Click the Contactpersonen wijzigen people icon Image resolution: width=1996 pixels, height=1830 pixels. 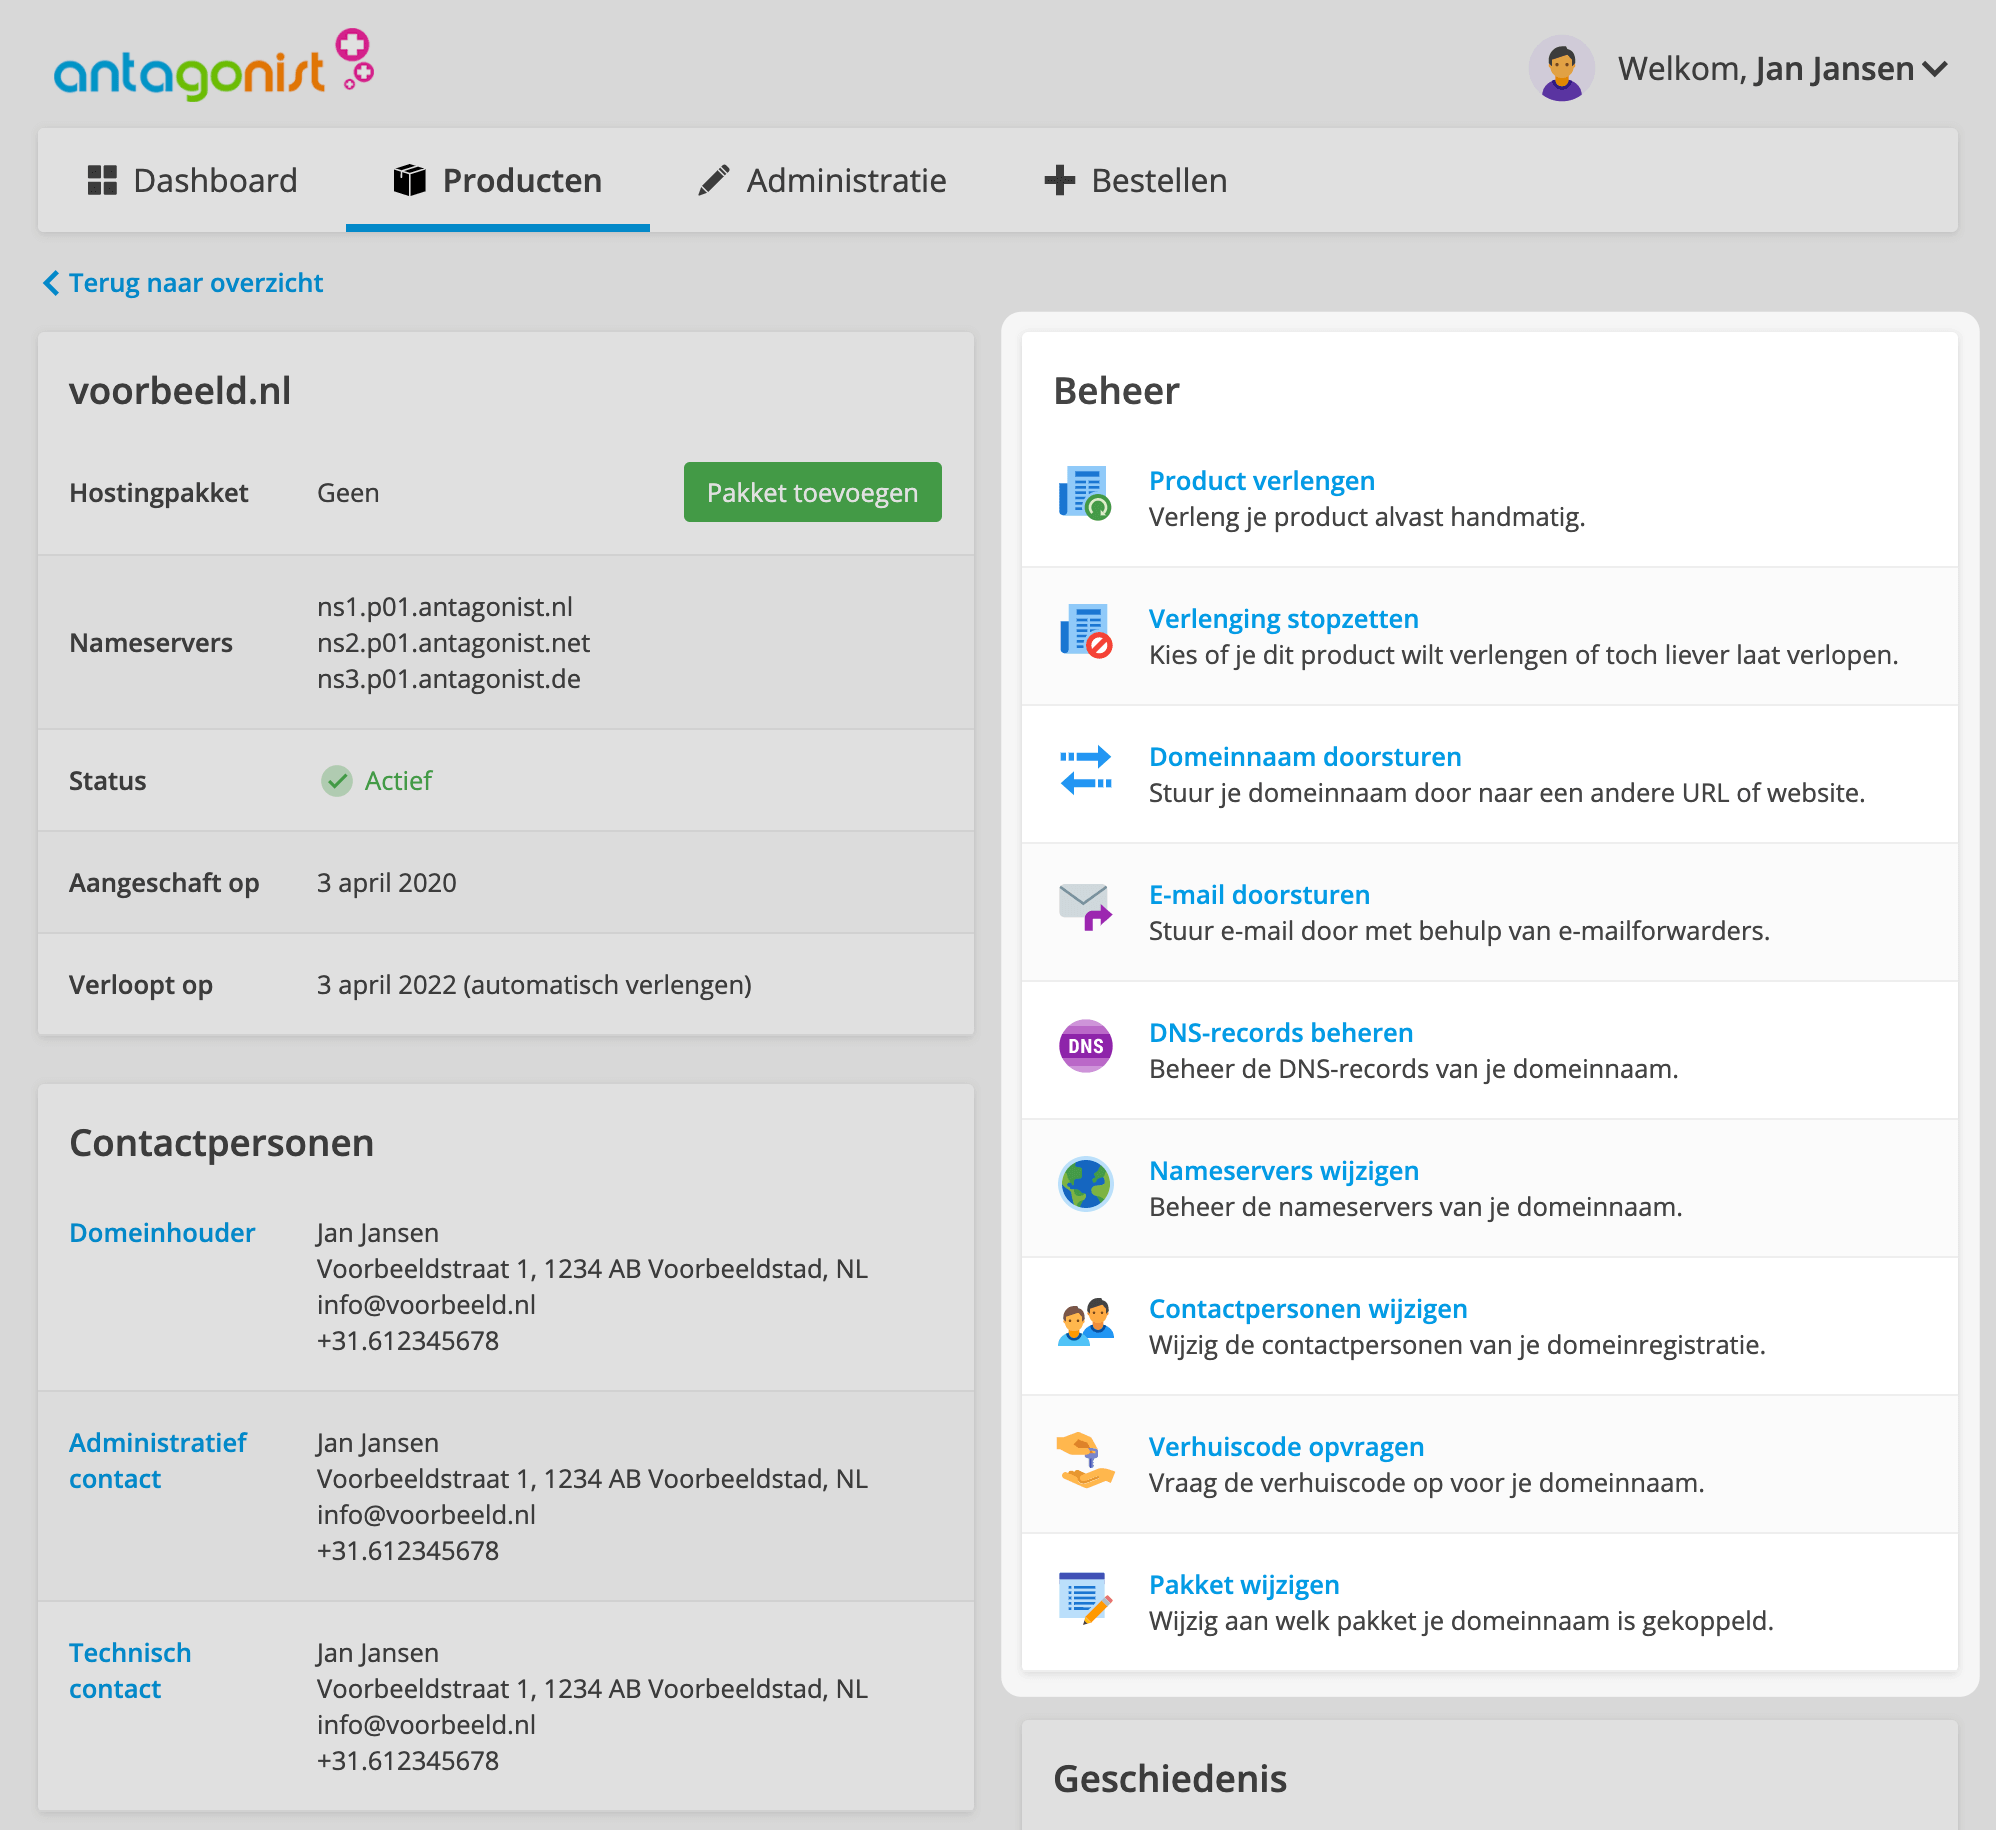click(x=1085, y=1322)
